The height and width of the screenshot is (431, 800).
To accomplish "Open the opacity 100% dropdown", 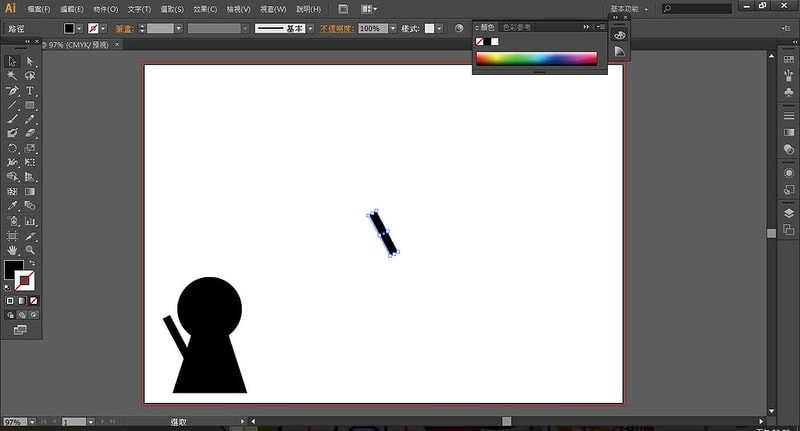I will (390, 29).
